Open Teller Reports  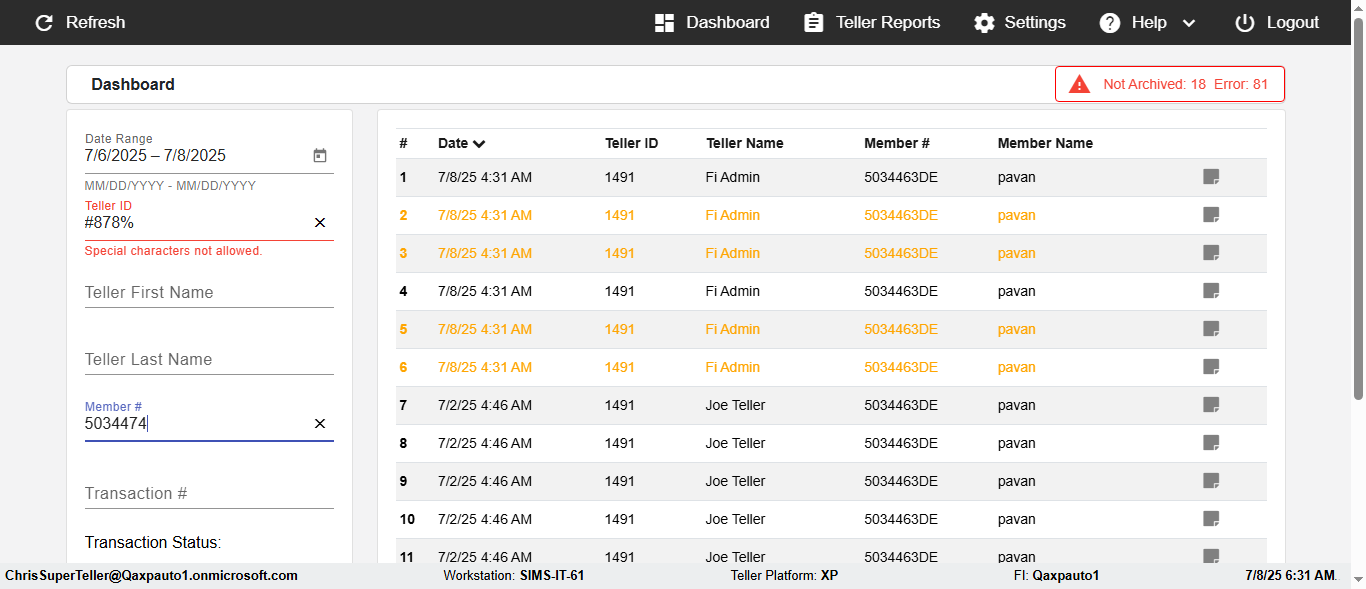pos(872,22)
